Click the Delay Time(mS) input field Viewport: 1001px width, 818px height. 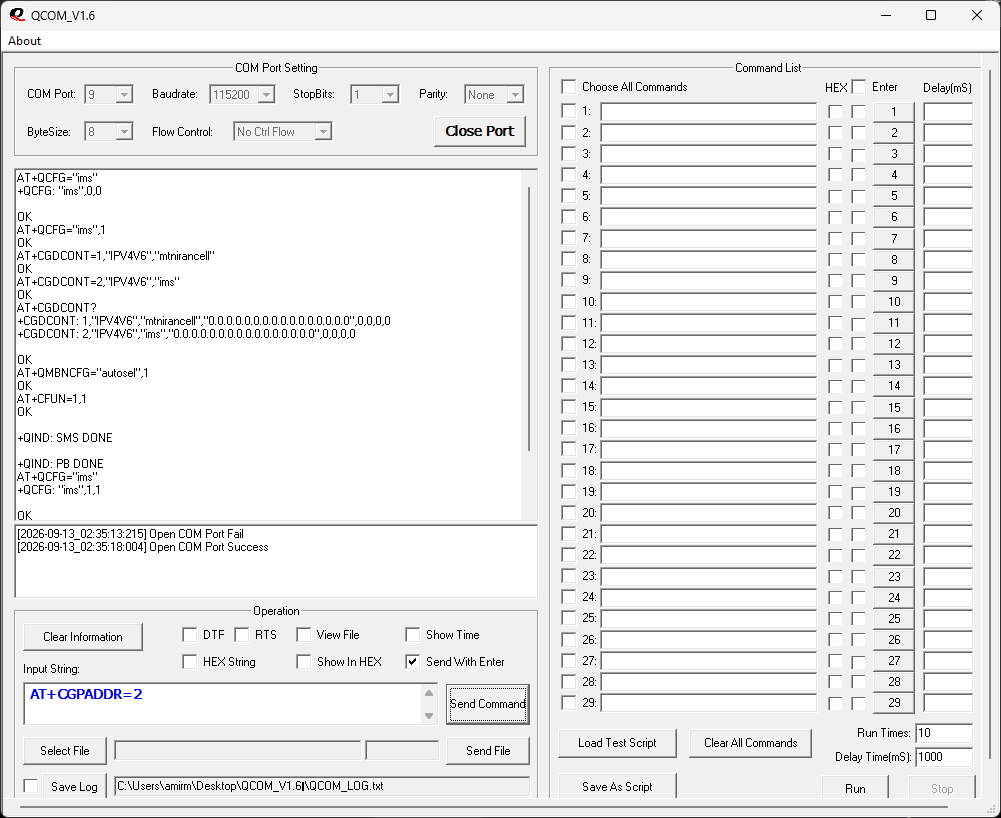click(x=944, y=757)
